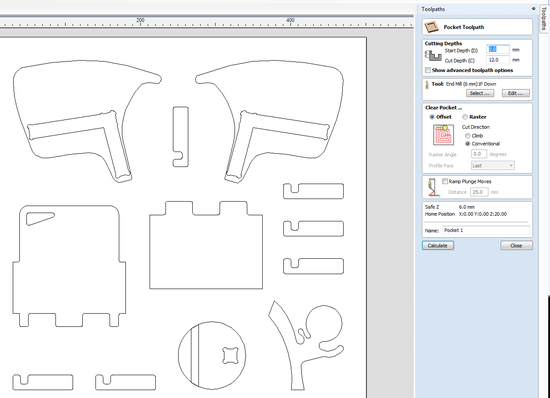The width and height of the screenshot is (550, 398).
Task: Pin the Toolpaths panel
Action: (534, 9)
